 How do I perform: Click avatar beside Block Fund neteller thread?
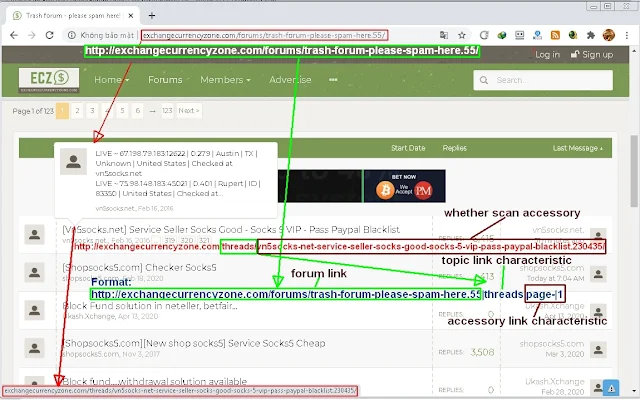click(35, 310)
